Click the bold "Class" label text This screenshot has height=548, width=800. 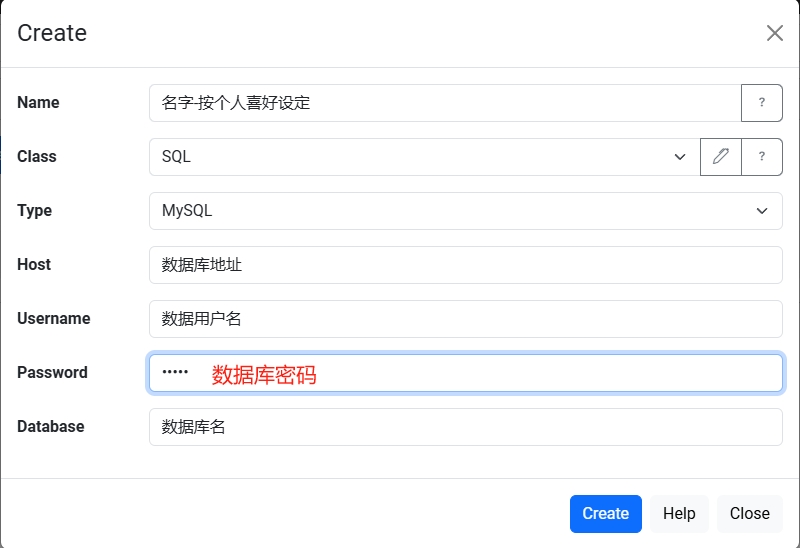point(37,157)
